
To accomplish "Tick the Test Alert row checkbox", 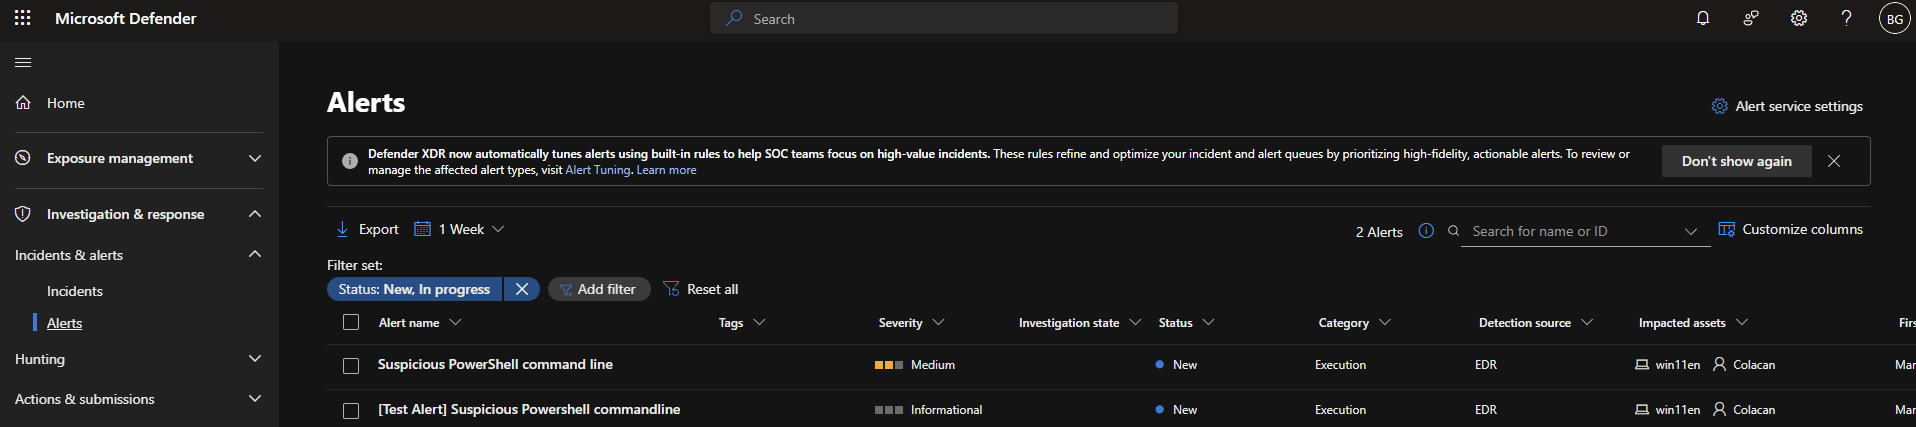I will (x=351, y=411).
